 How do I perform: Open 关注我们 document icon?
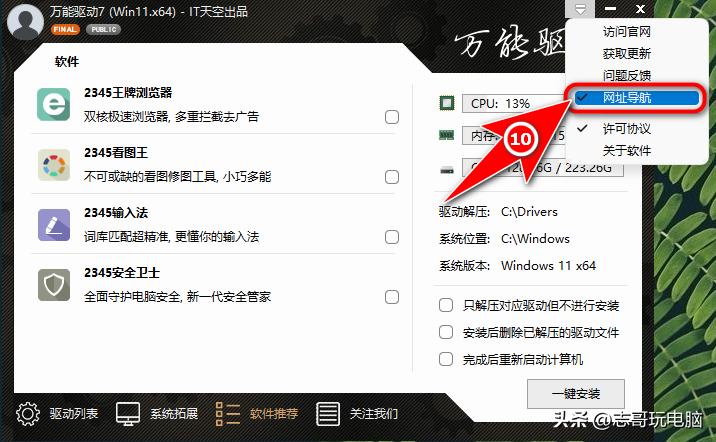pyautogui.click(x=327, y=414)
